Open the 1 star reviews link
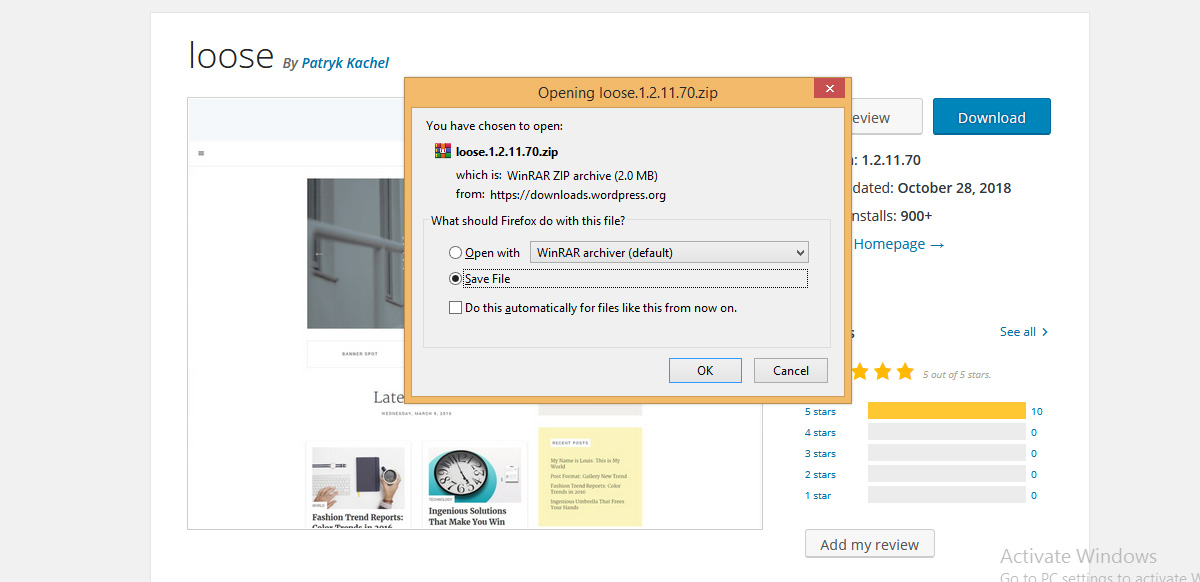The image size is (1200, 582). [818, 496]
